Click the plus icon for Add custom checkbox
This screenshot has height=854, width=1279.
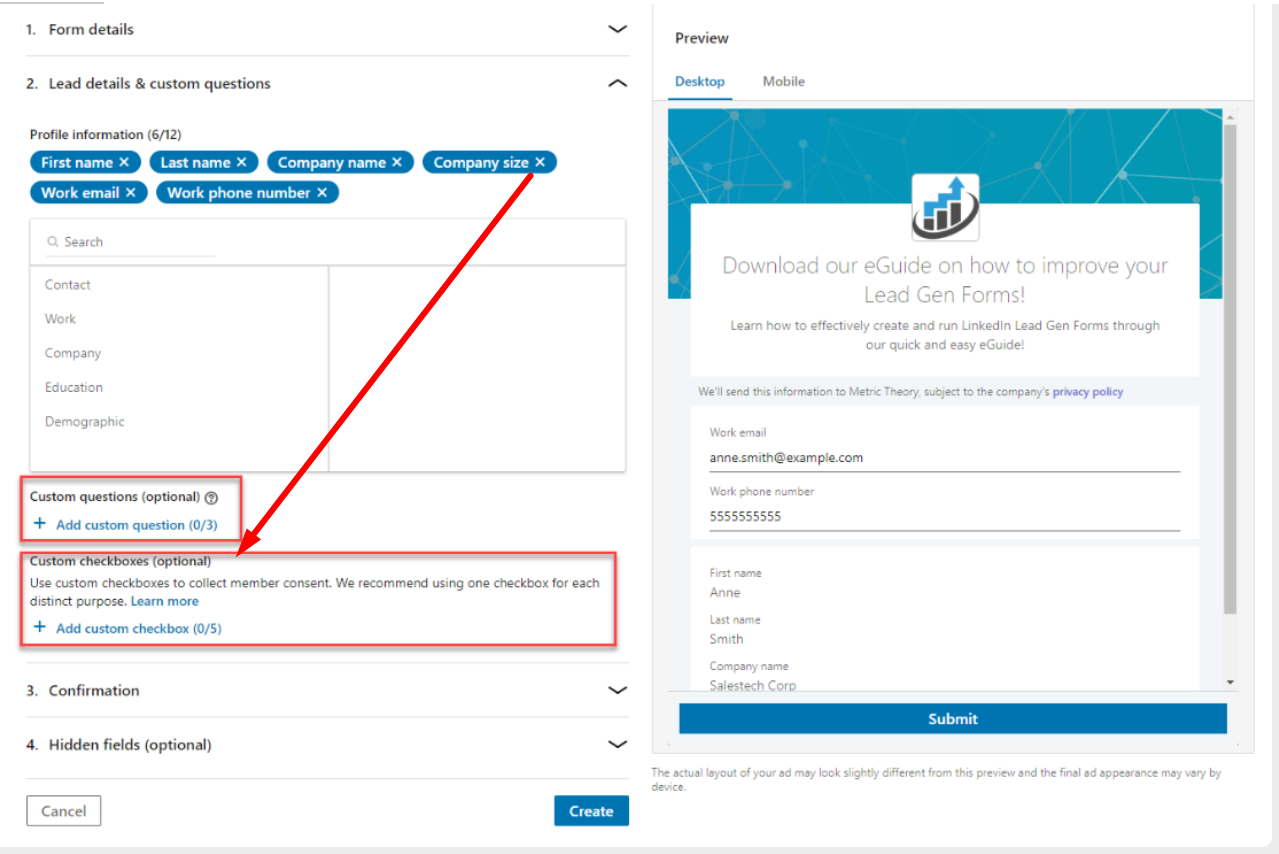40,627
